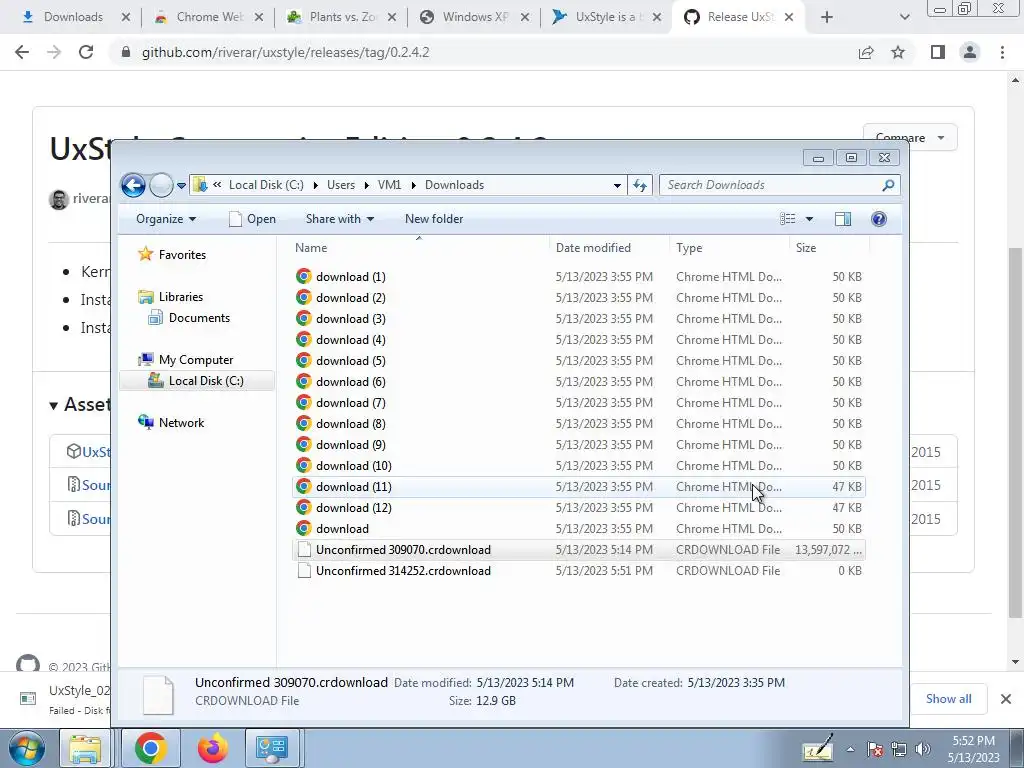Switch to the Chrome Web Store tab
The width and height of the screenshot is (1024, 768).
click(208, 17)
